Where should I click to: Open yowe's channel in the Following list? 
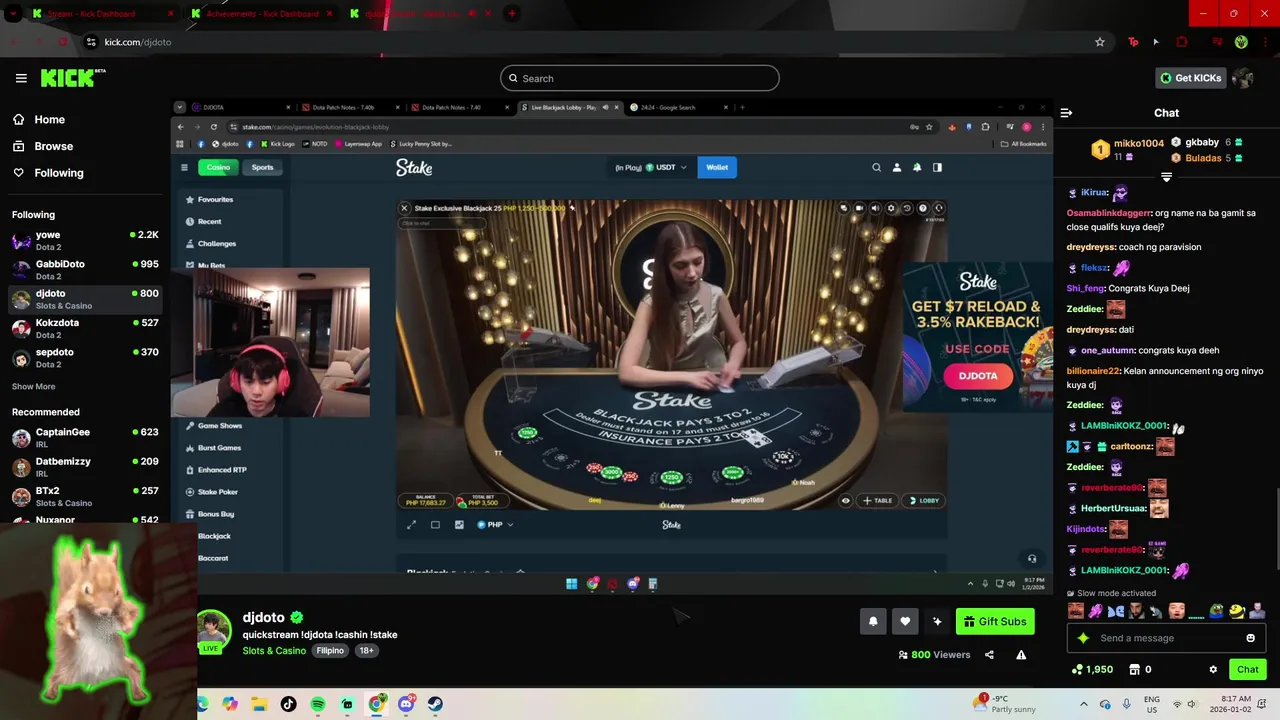pos(85,240)
